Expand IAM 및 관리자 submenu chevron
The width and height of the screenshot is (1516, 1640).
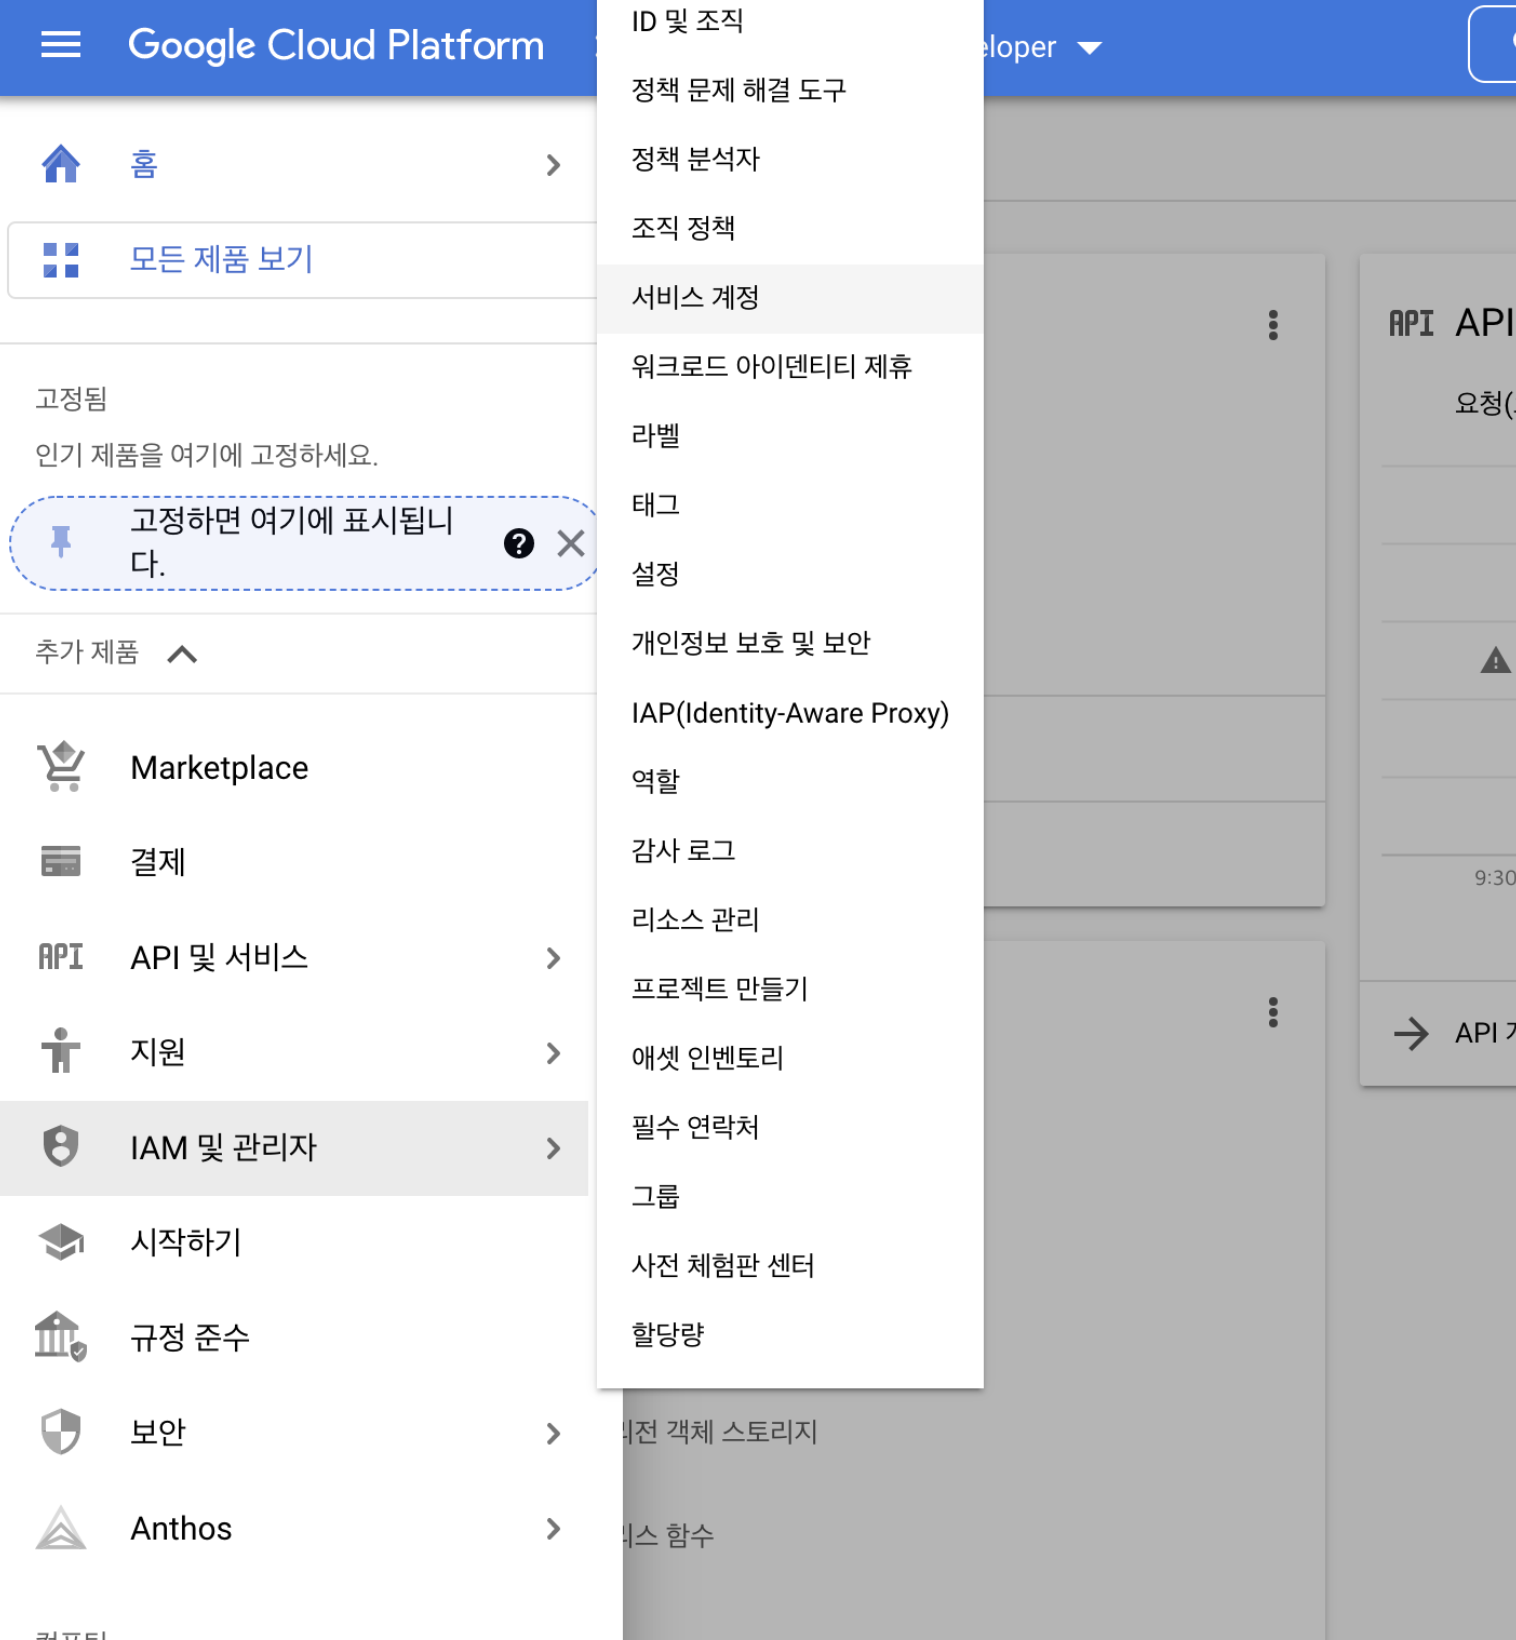(x=553, y=1148)
